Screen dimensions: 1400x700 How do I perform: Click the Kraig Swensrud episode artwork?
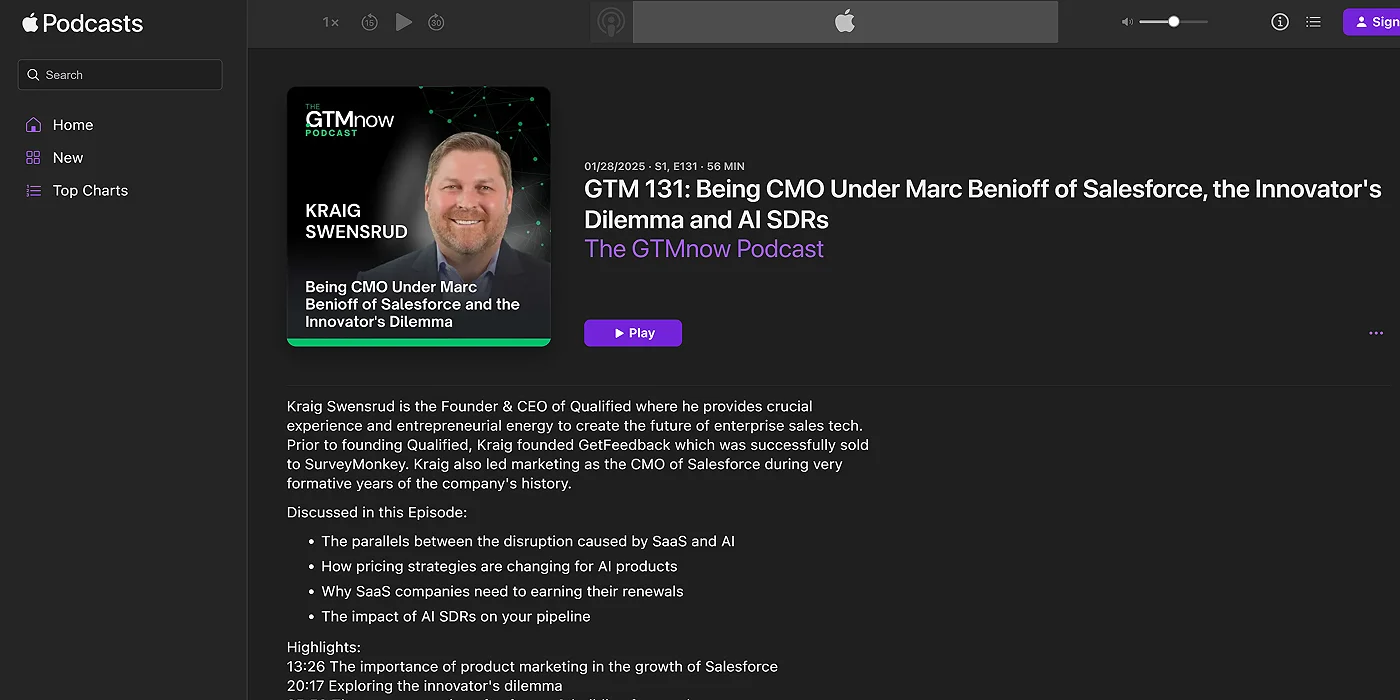419,216
